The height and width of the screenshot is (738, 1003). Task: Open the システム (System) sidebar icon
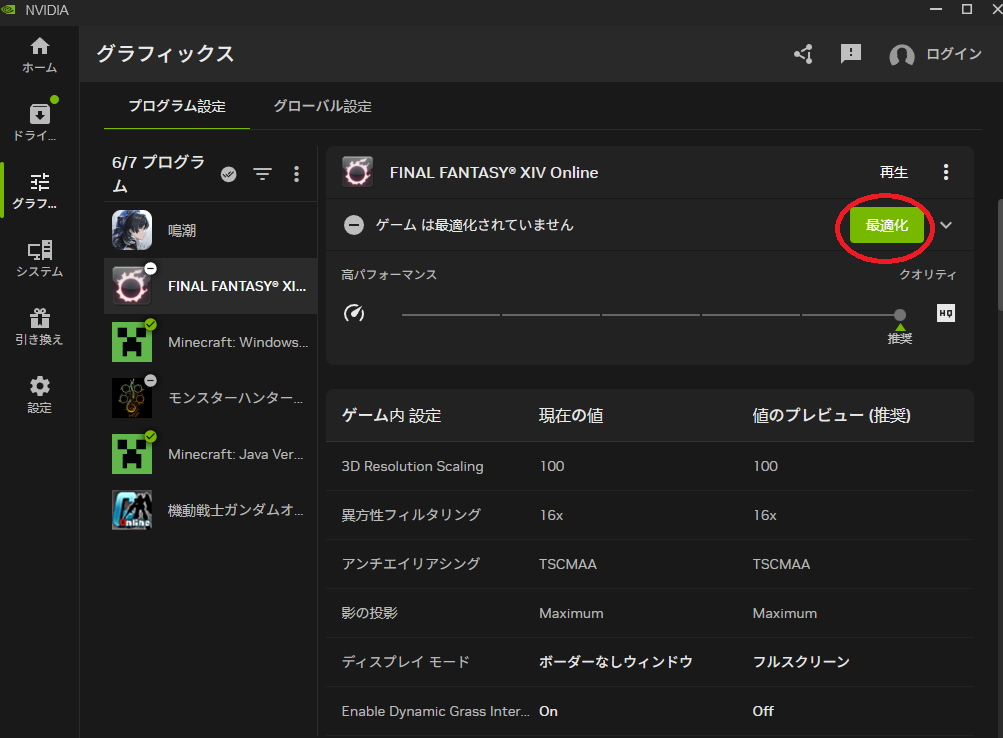pos(39,258)
